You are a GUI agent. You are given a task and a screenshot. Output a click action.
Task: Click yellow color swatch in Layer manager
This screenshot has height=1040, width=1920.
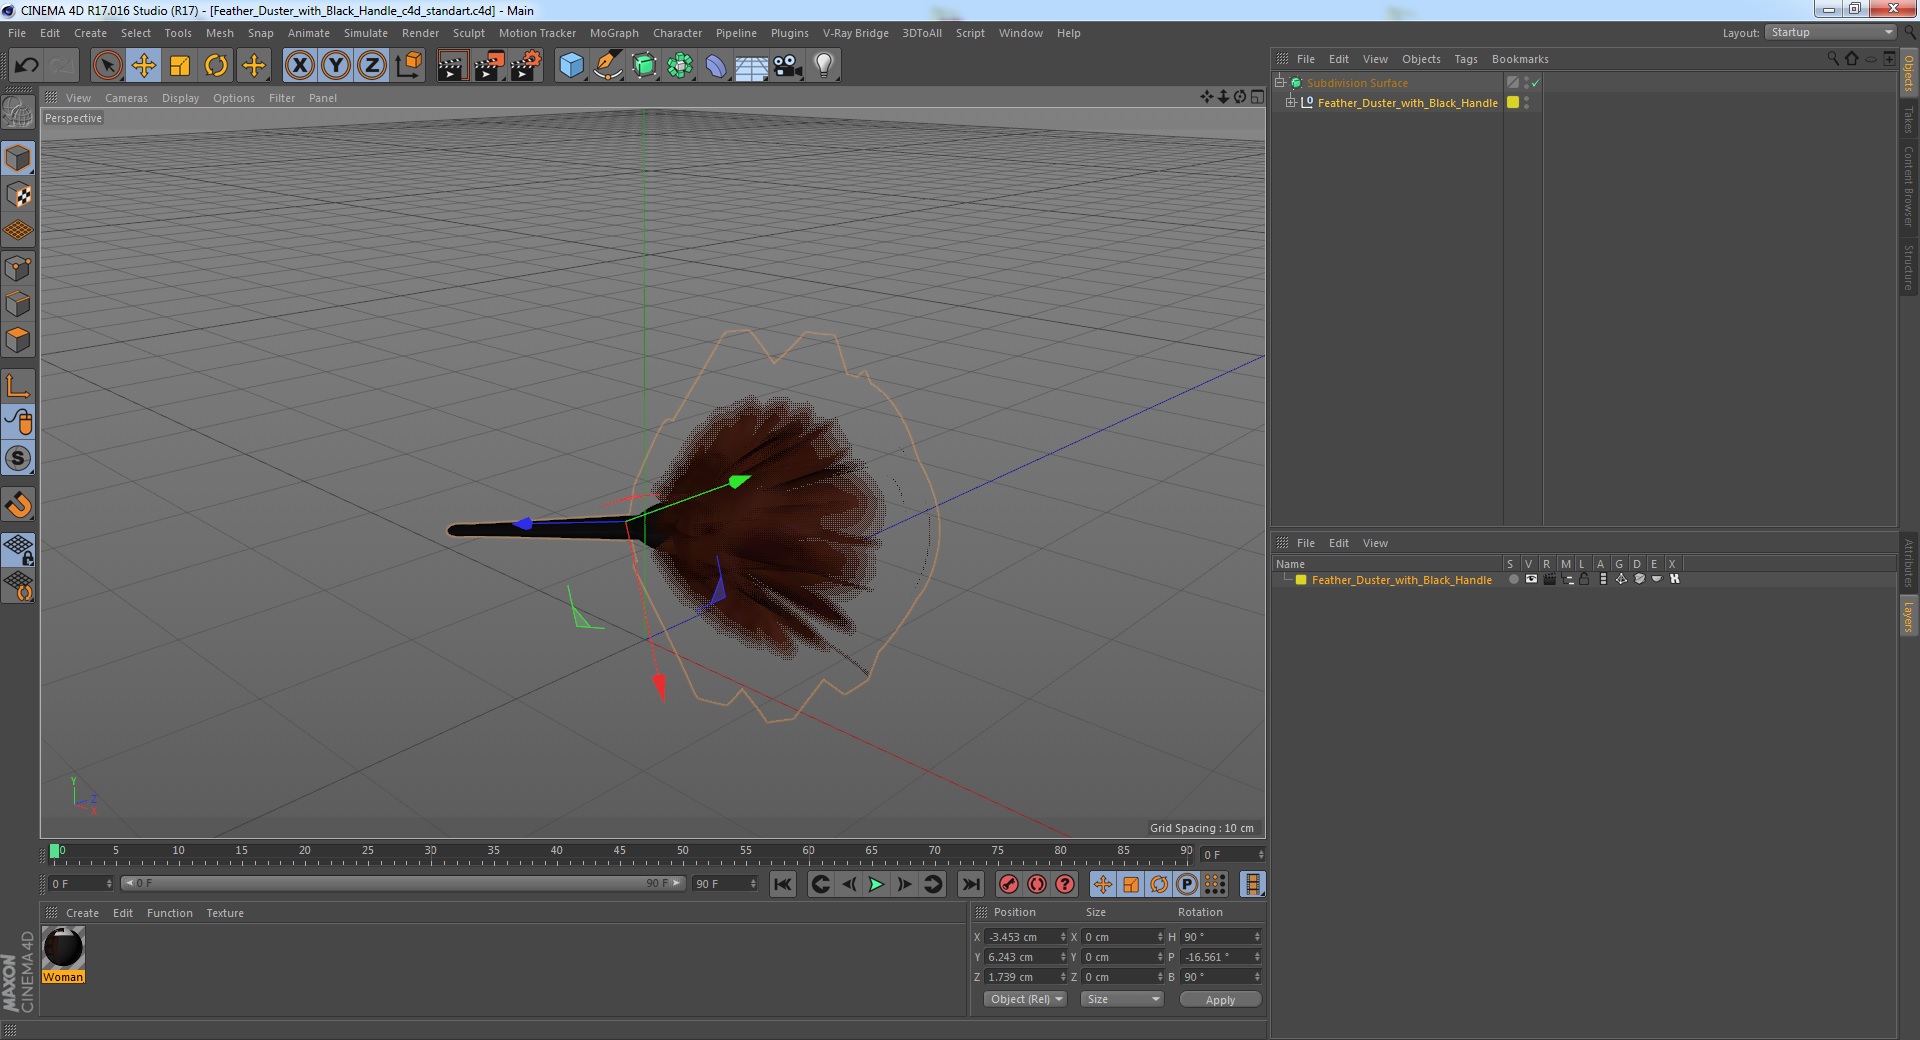point(1301,580)
